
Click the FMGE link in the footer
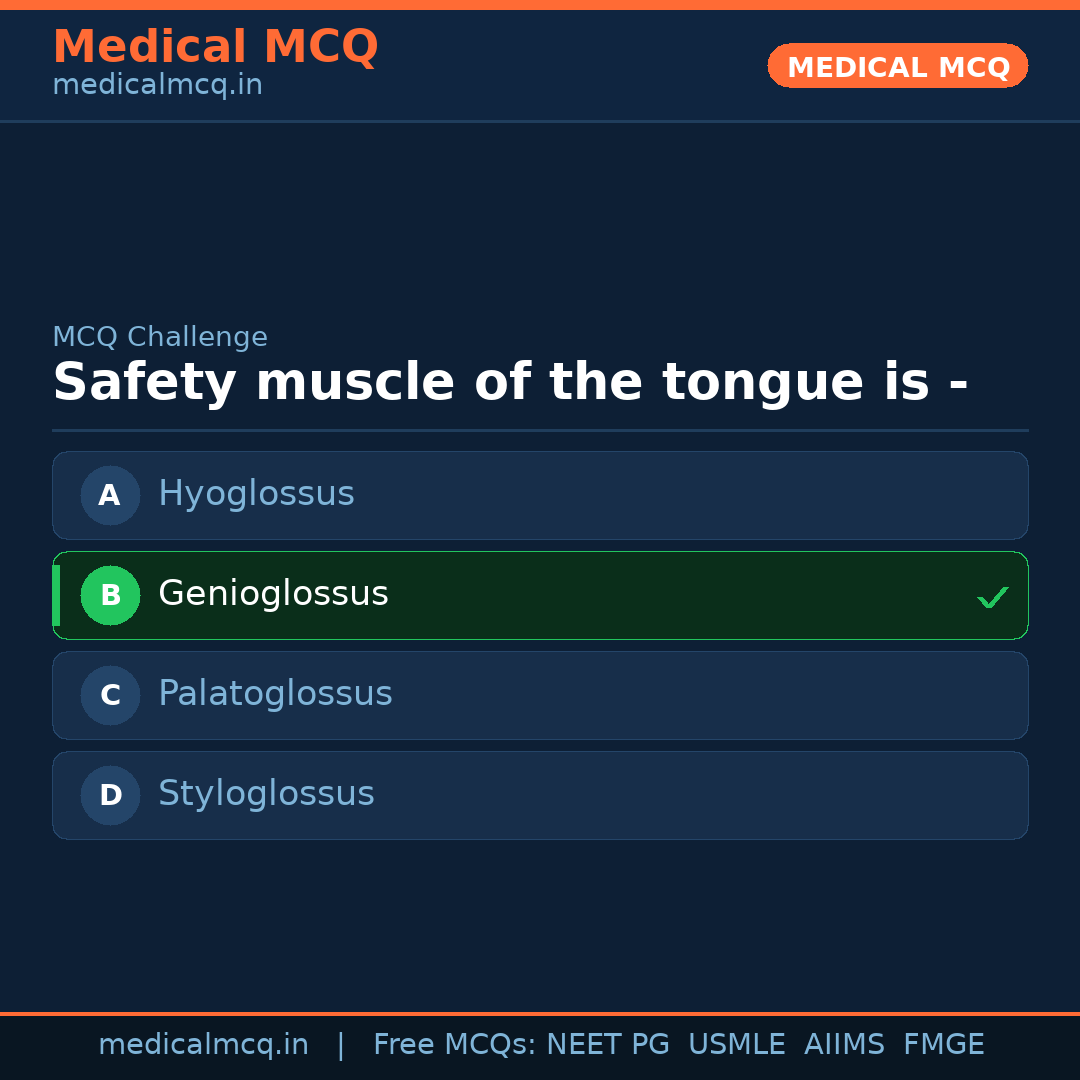click(x=943, y=1044)
